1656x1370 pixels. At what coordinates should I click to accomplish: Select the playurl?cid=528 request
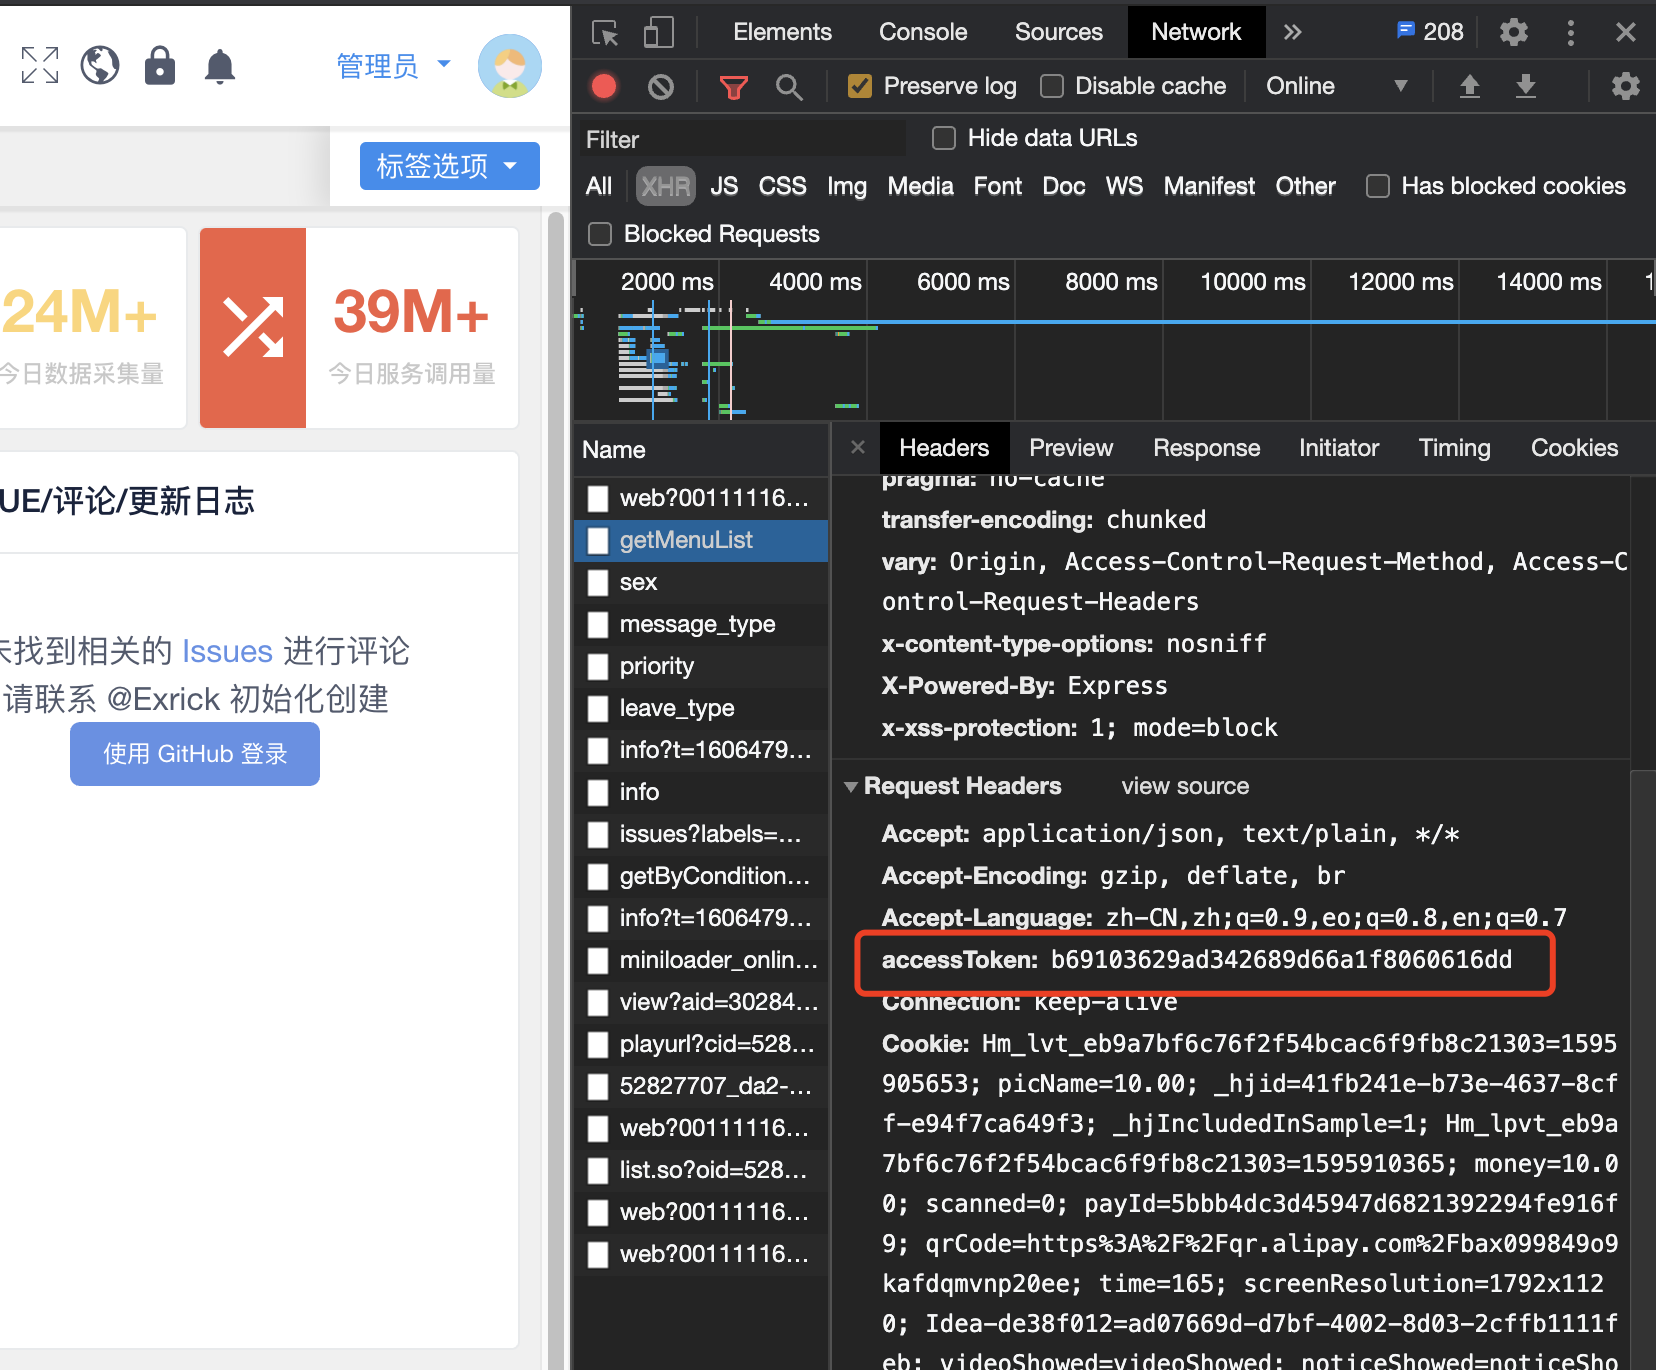(x=701, y=1044)
